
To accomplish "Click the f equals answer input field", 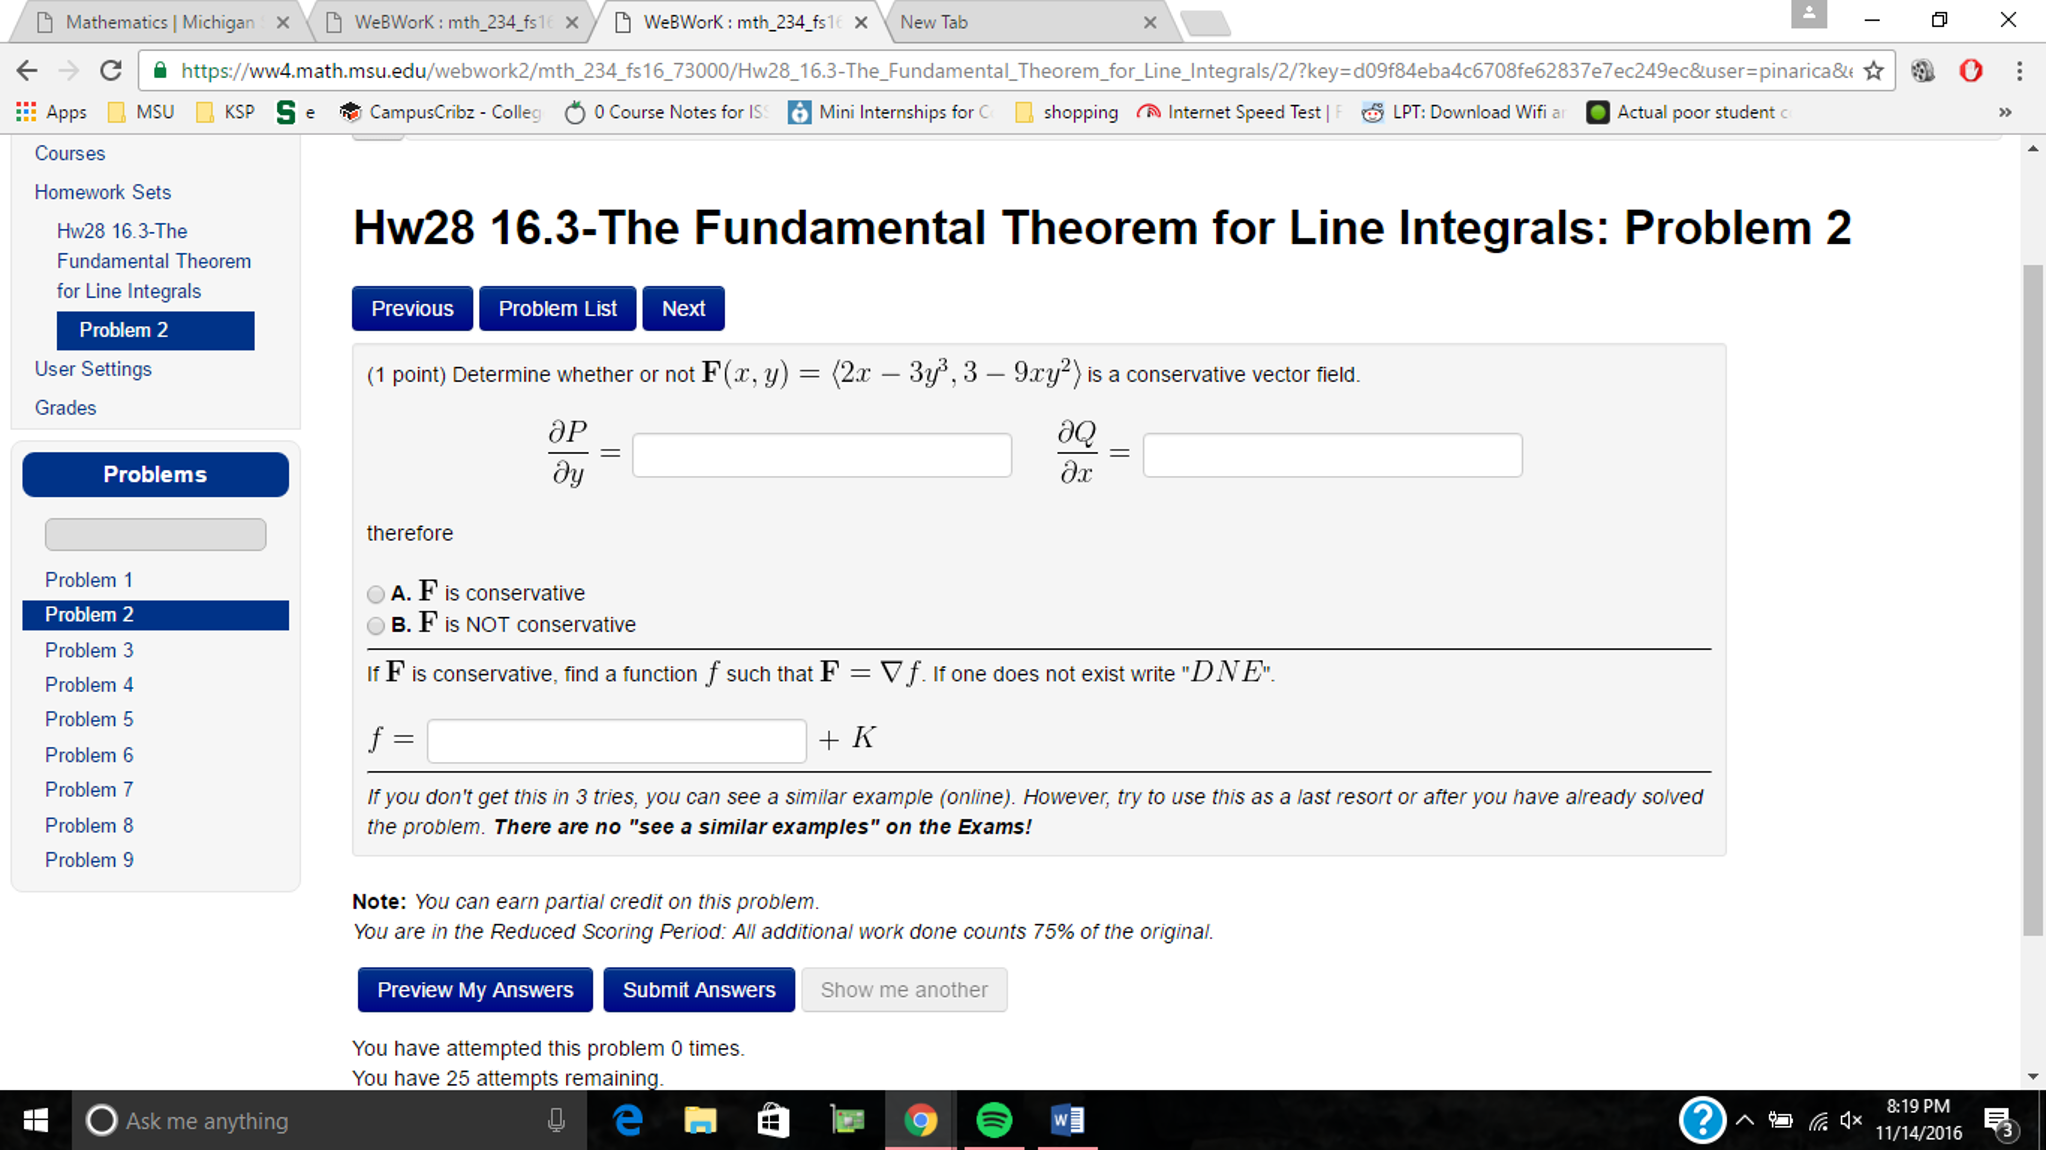I will [x=618, y=738].
